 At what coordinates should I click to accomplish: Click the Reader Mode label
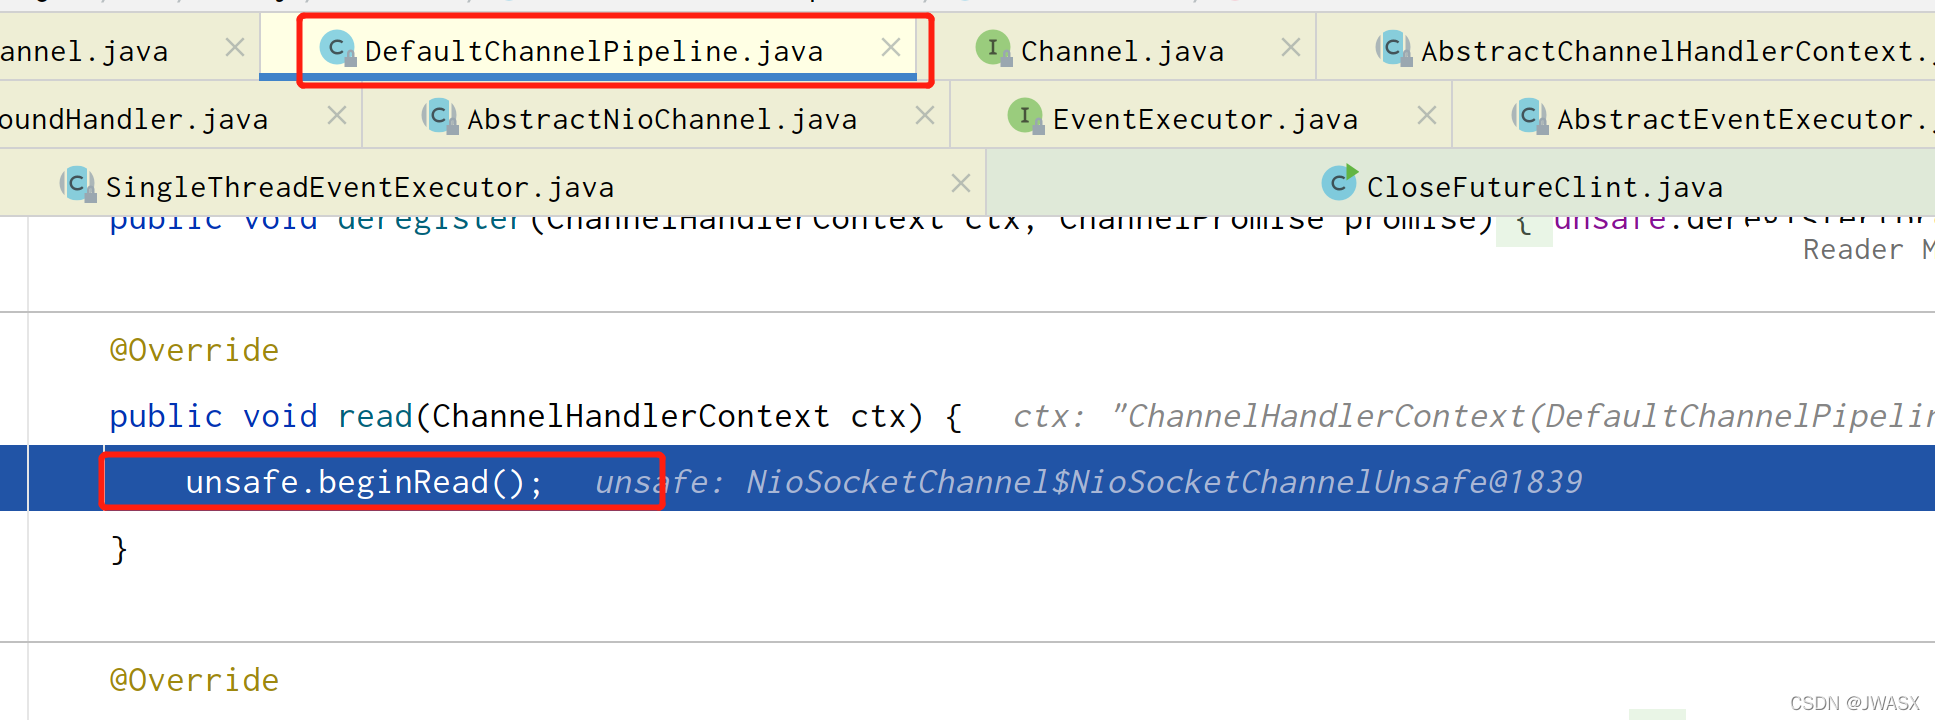[x=1867, y=250]
